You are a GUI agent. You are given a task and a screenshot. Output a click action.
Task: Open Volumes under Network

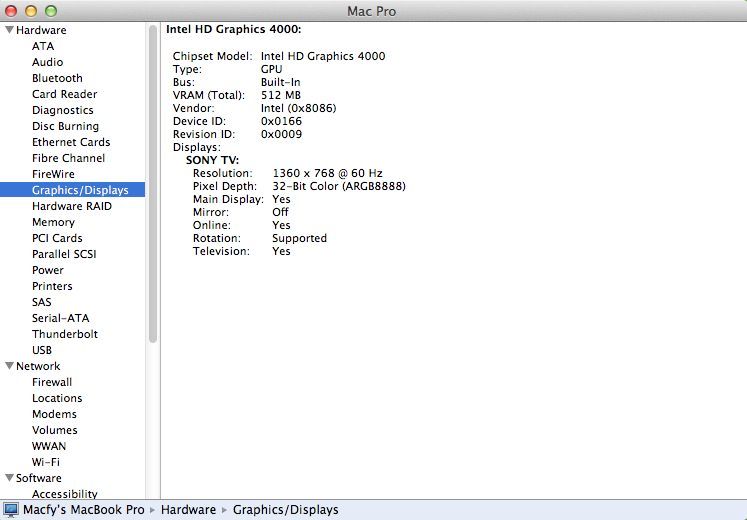coord(54,430)
